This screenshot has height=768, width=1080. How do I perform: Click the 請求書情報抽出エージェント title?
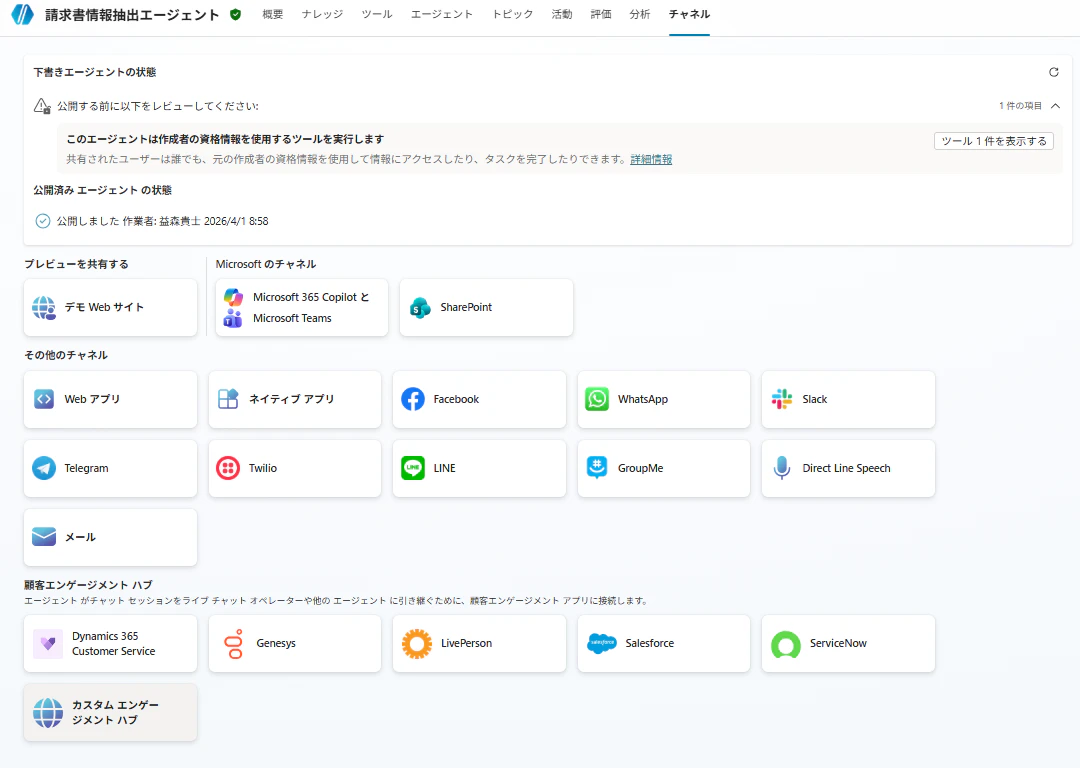(x=132, y=14)
